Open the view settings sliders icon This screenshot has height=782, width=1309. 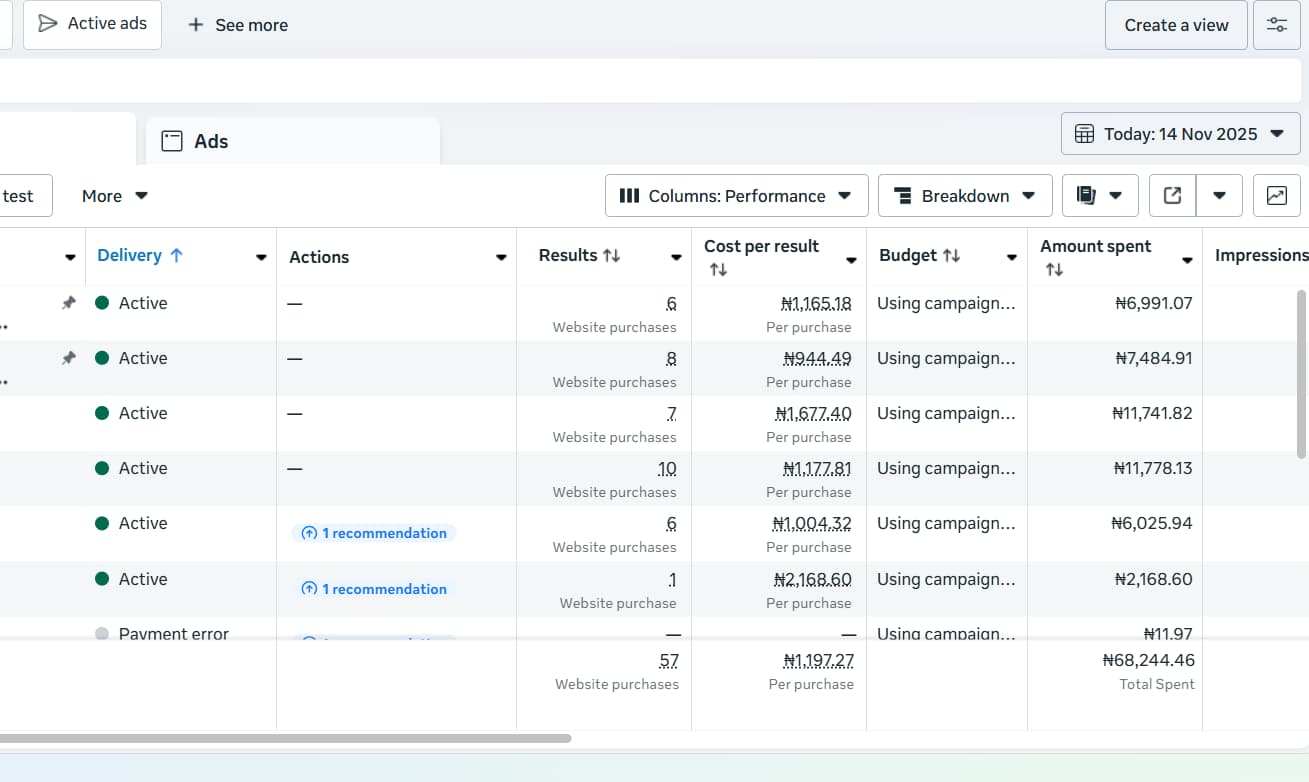tap(1277, 25)
